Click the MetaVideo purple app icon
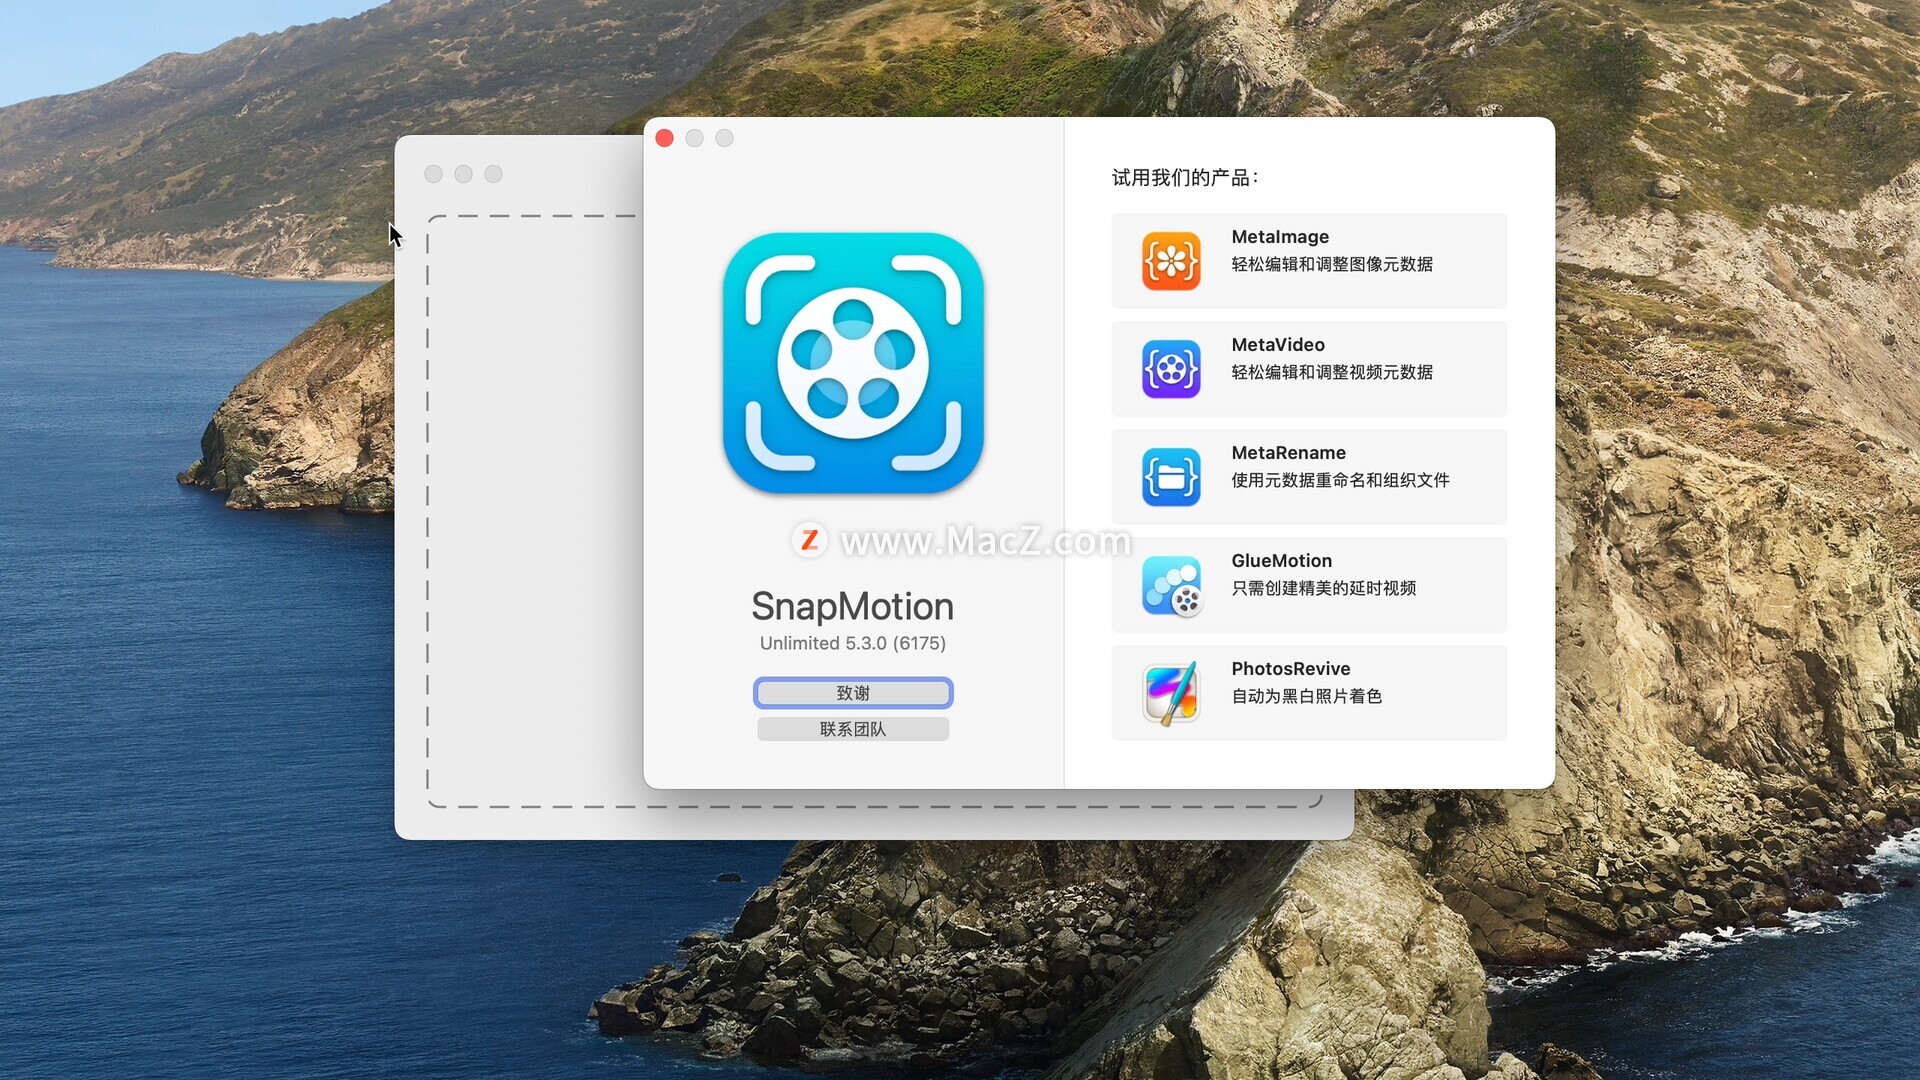This screenshot has width=1920, height=1080. pos(1171,369)
